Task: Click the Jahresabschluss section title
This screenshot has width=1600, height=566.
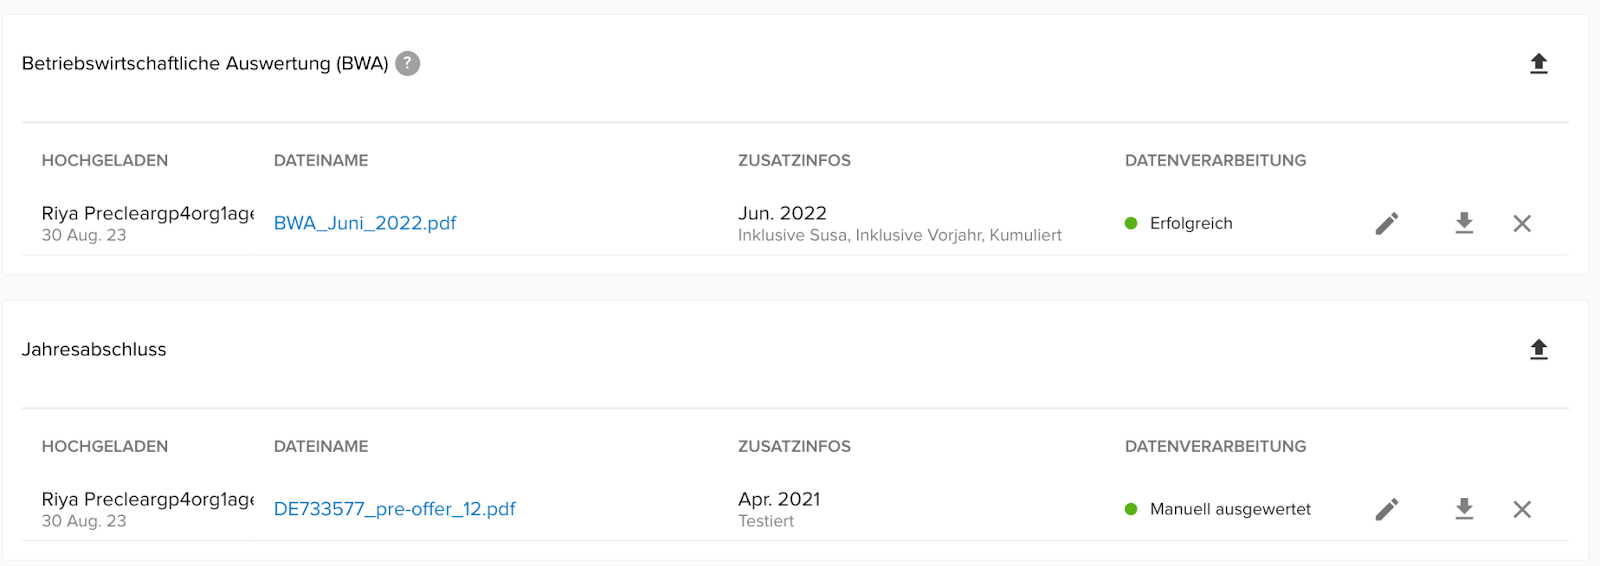Action: tap(94, 349)
